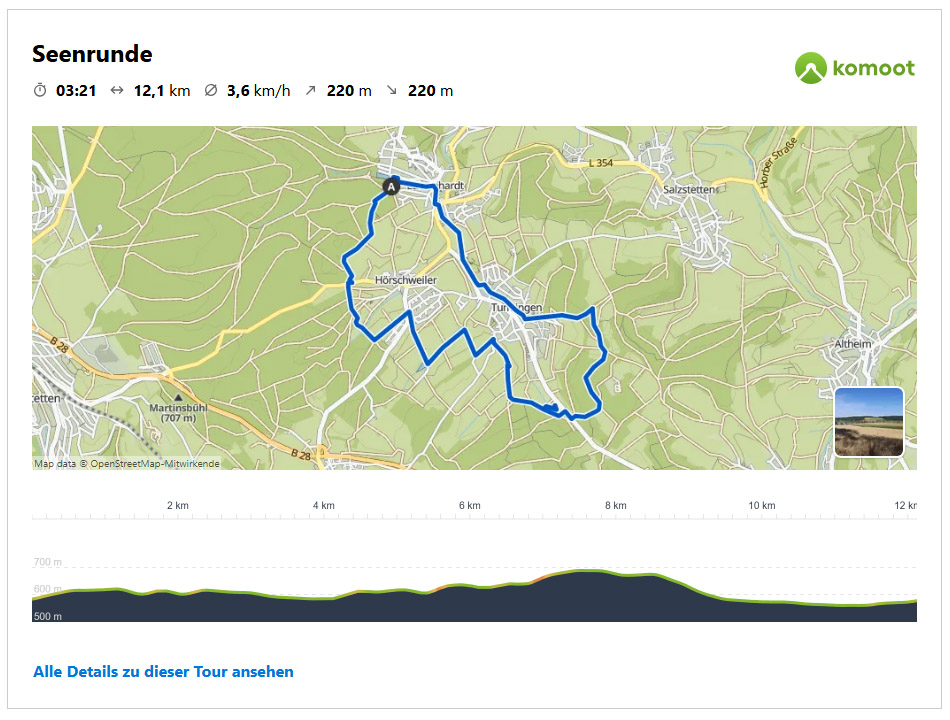This screenshot has width=950, height=720.
Task: Click the OpenStreetMap-Mitwirkende attribution link
Action: pos(155,464)
